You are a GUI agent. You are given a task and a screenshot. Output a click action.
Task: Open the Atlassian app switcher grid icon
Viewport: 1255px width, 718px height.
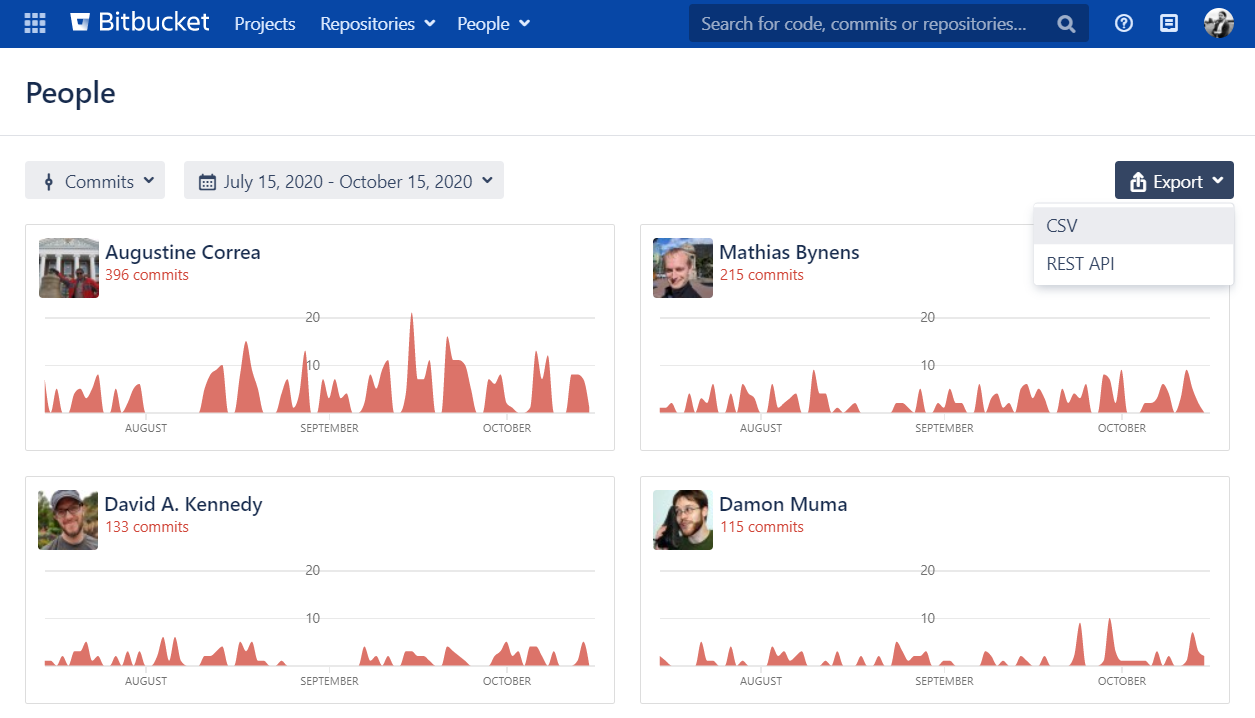click(35, 22)
